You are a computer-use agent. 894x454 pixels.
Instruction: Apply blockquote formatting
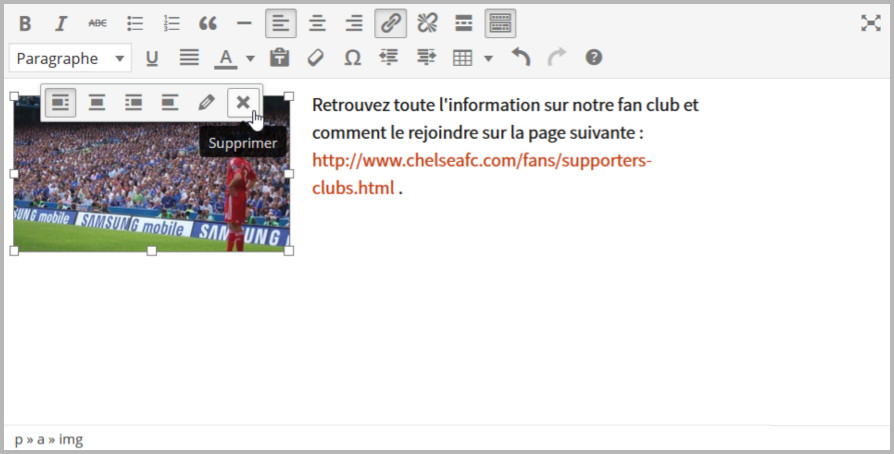click(208, 23)
